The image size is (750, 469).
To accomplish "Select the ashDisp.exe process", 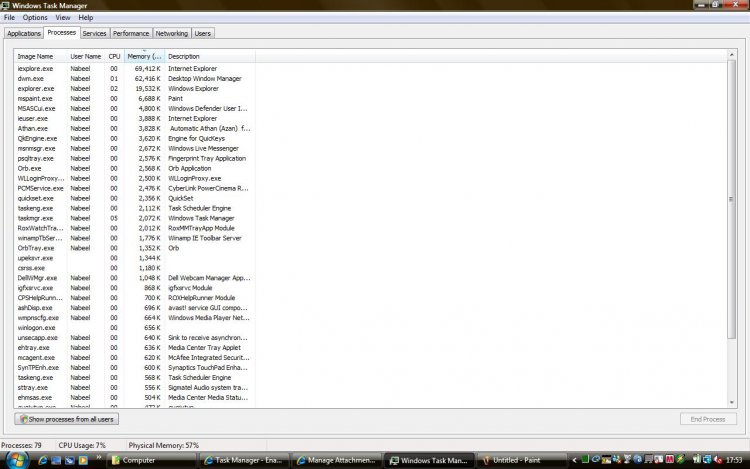I will point(134,308).
